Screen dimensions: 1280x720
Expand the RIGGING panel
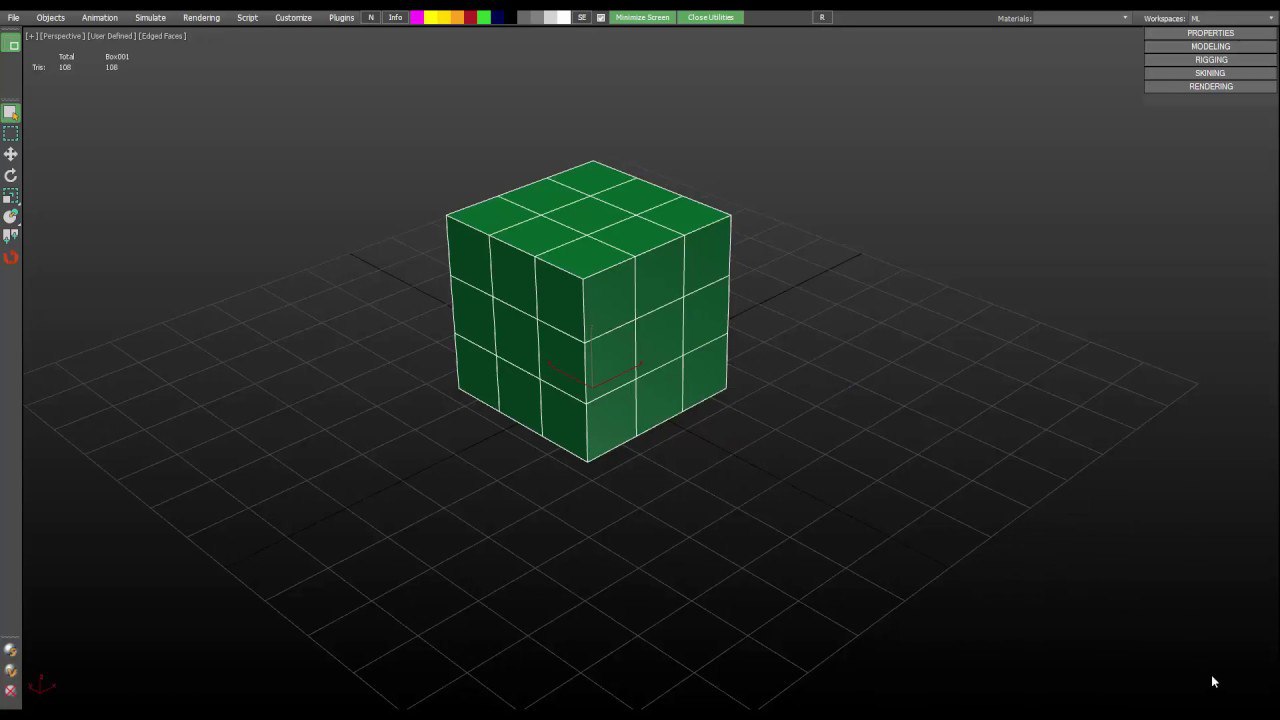tap(1210, 60)
